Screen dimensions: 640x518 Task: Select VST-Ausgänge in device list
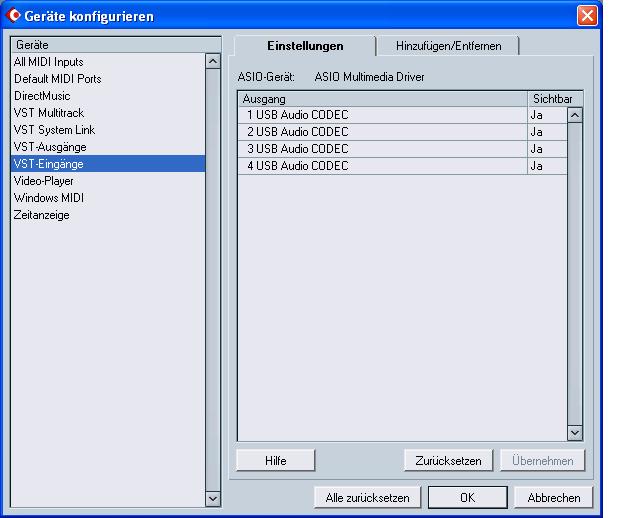108,147
